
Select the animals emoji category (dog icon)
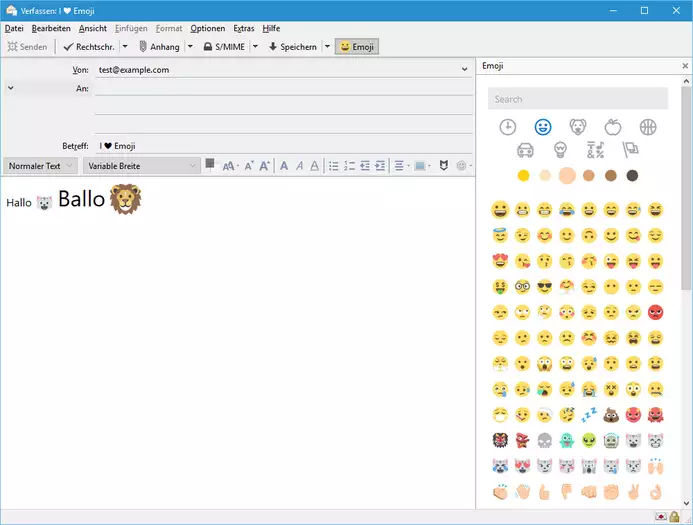(x=578, y=127)
